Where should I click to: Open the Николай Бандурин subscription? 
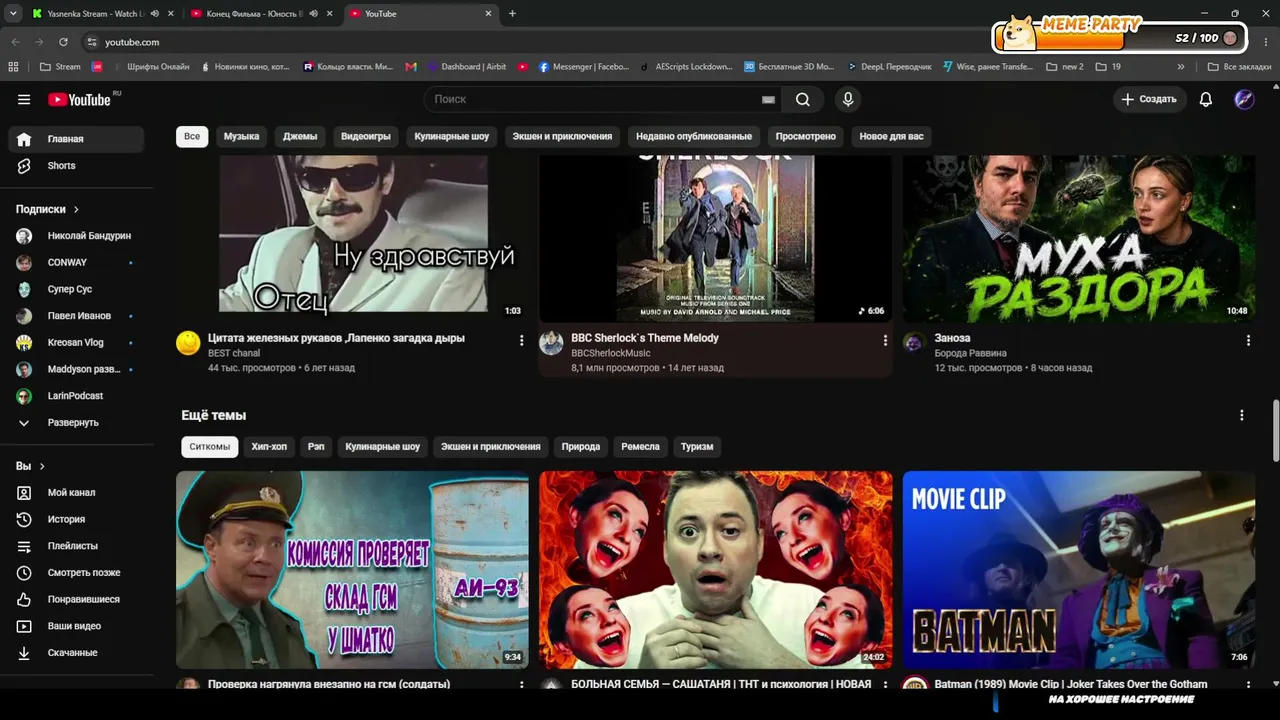tap(76, 236)
